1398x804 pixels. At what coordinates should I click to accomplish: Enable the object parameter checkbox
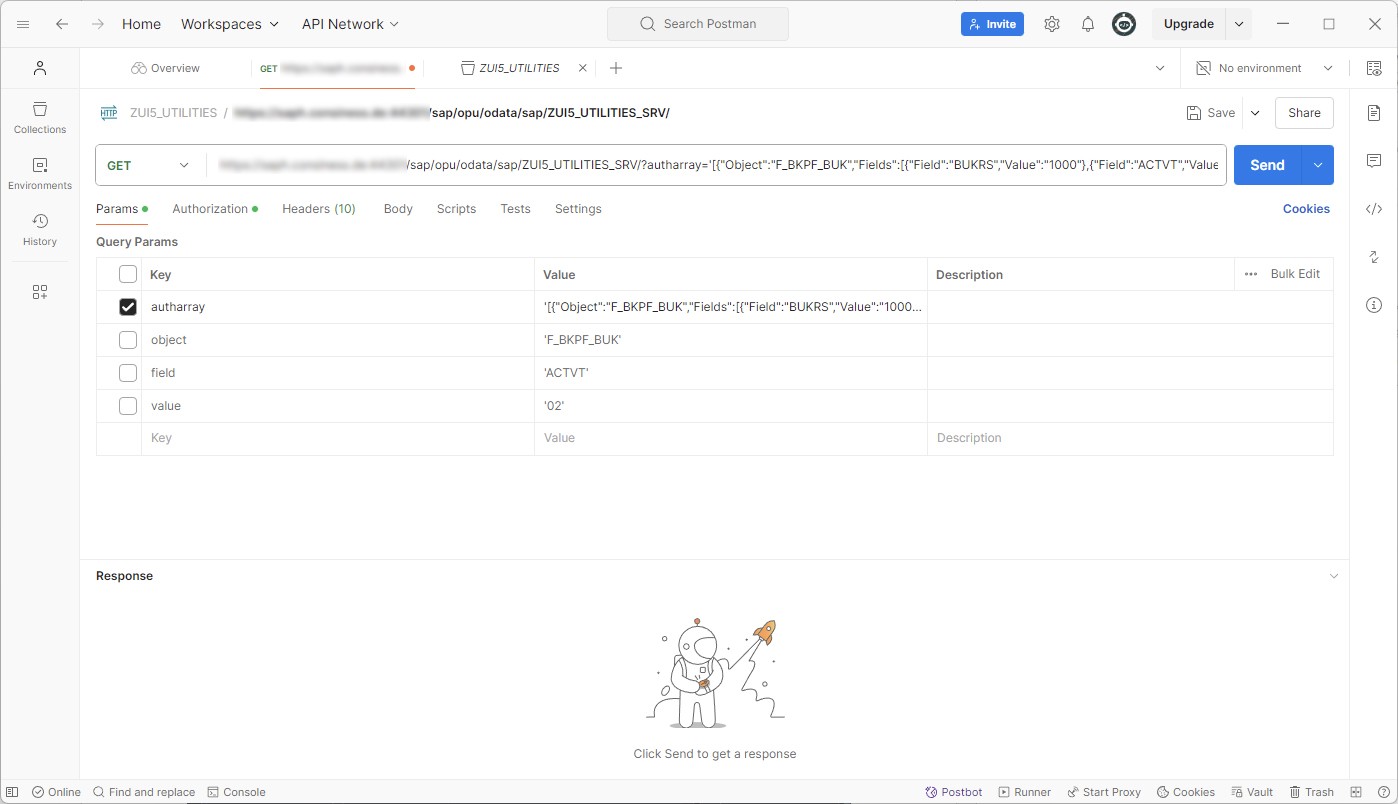click(x=128, y=340)
